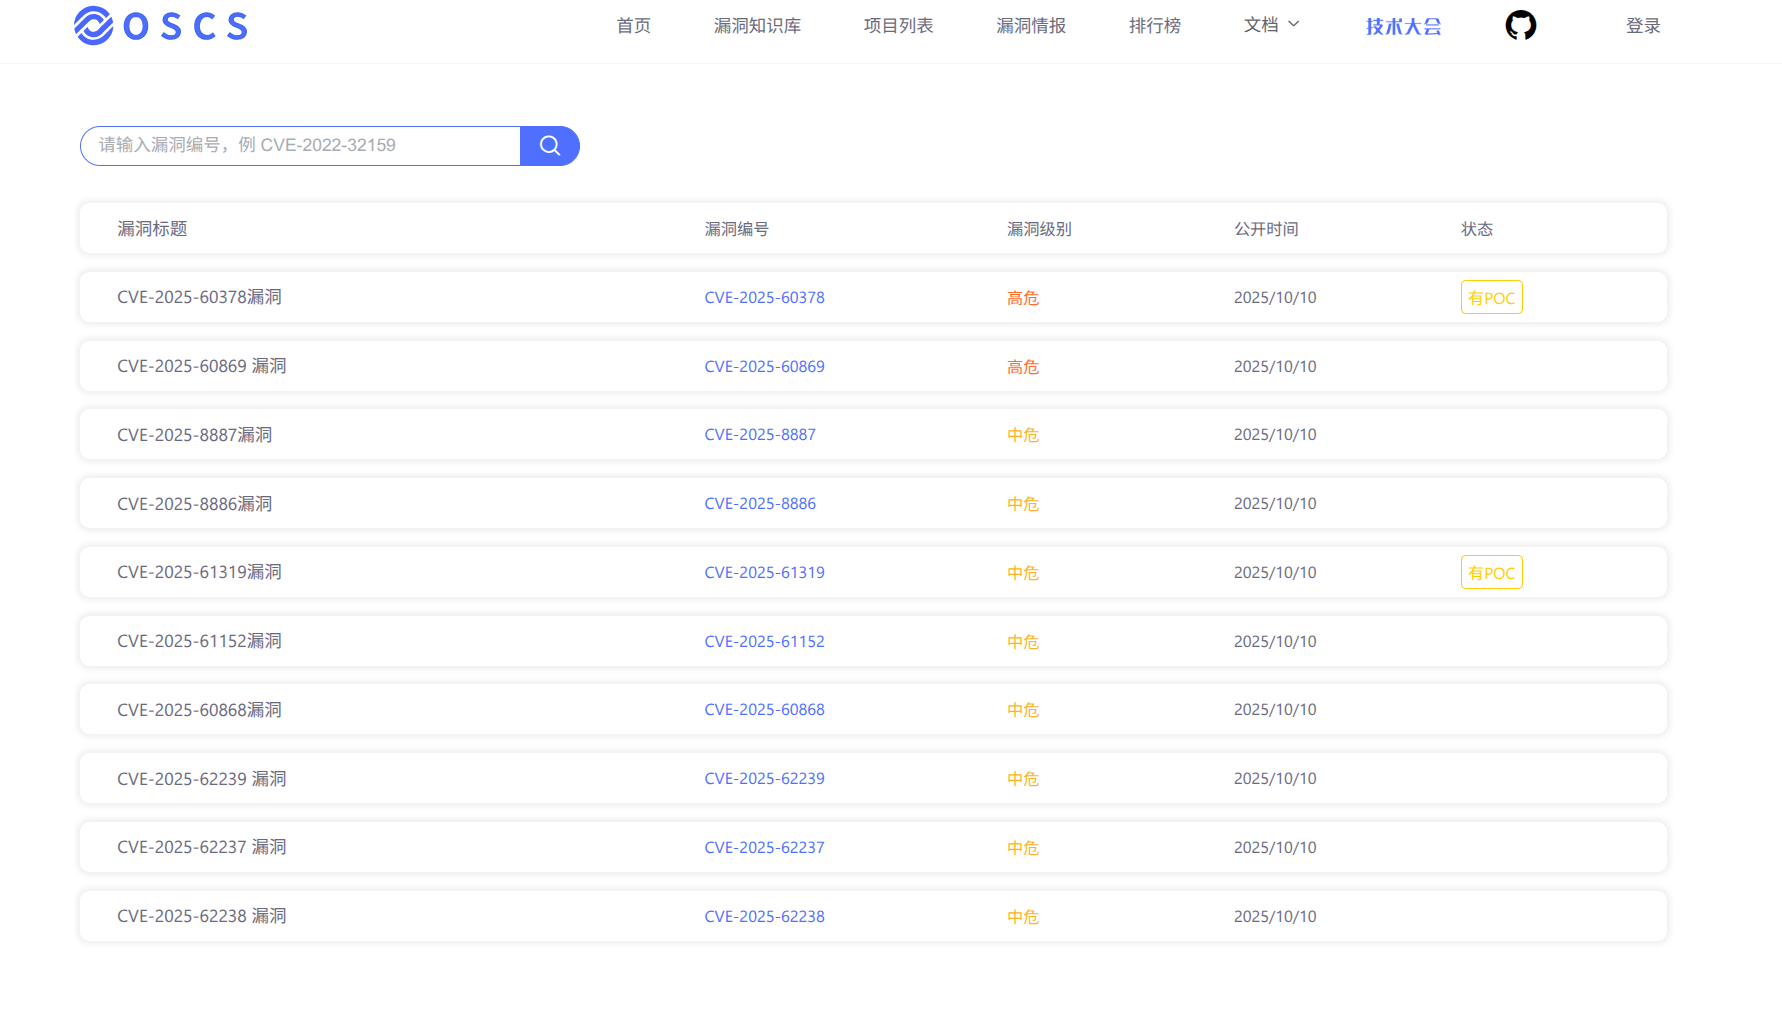Click the CVE-2025-62237 漏洞 row title

point(202,847)
